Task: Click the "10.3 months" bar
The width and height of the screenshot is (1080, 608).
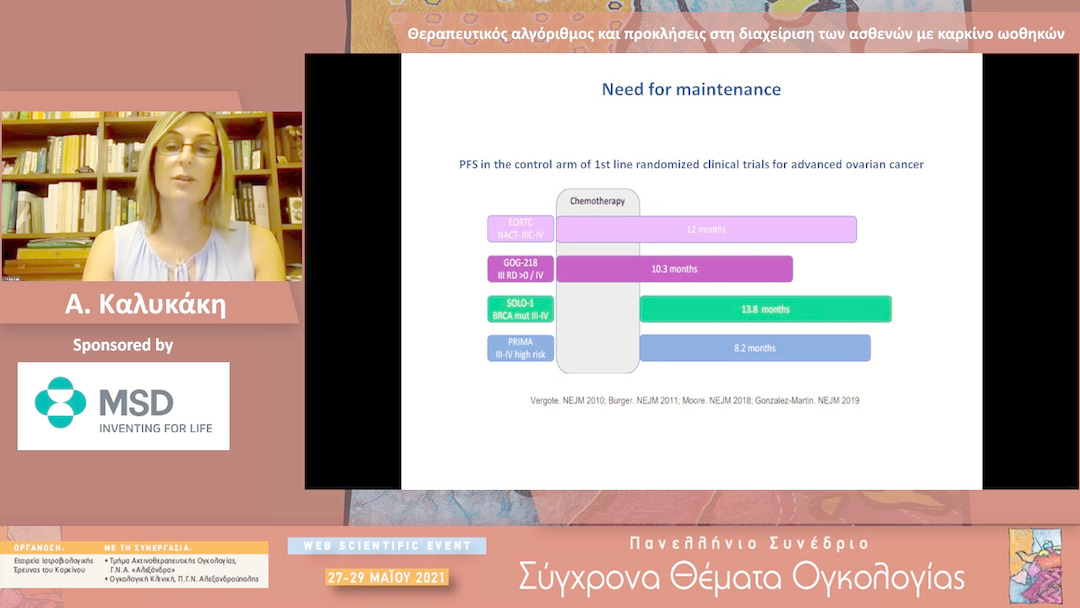Action: 674,269
